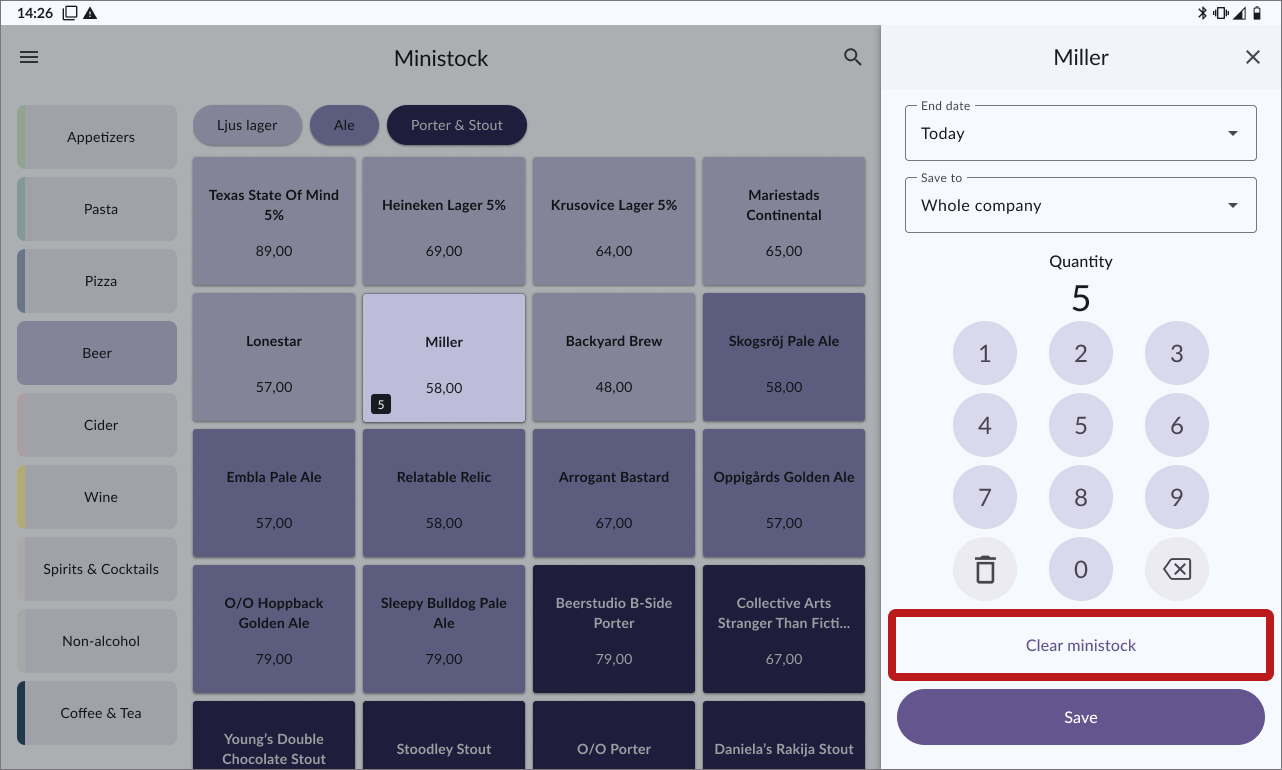1282x770 pixels.
Task: Open the Beer category
Action: [x=97, y=353]
